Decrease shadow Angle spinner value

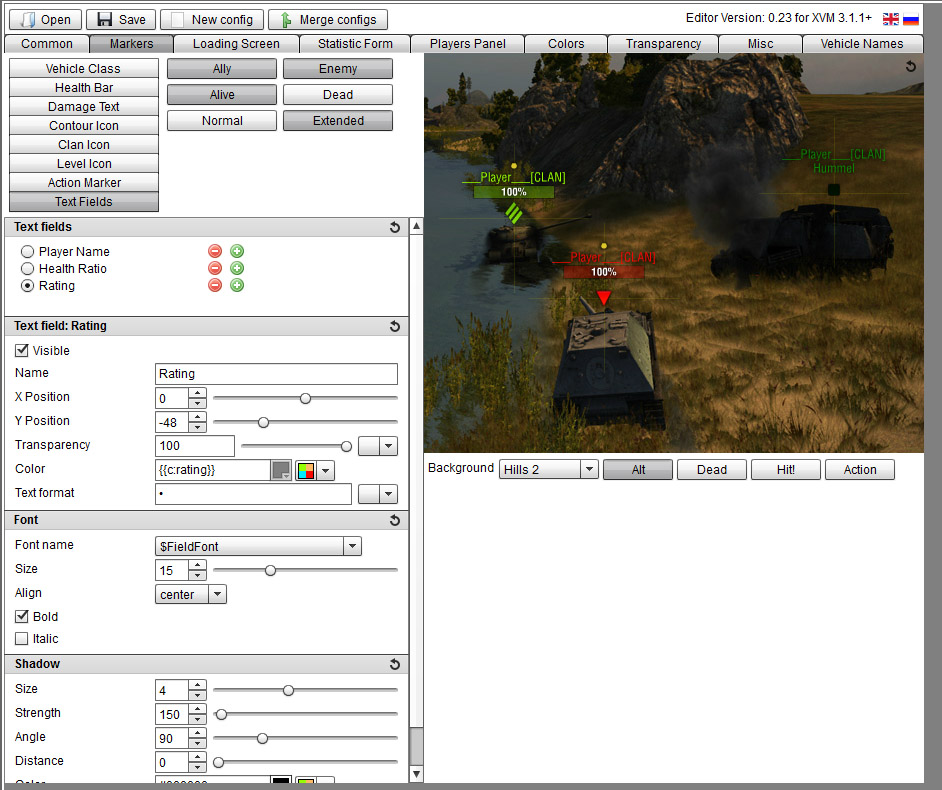197,743
